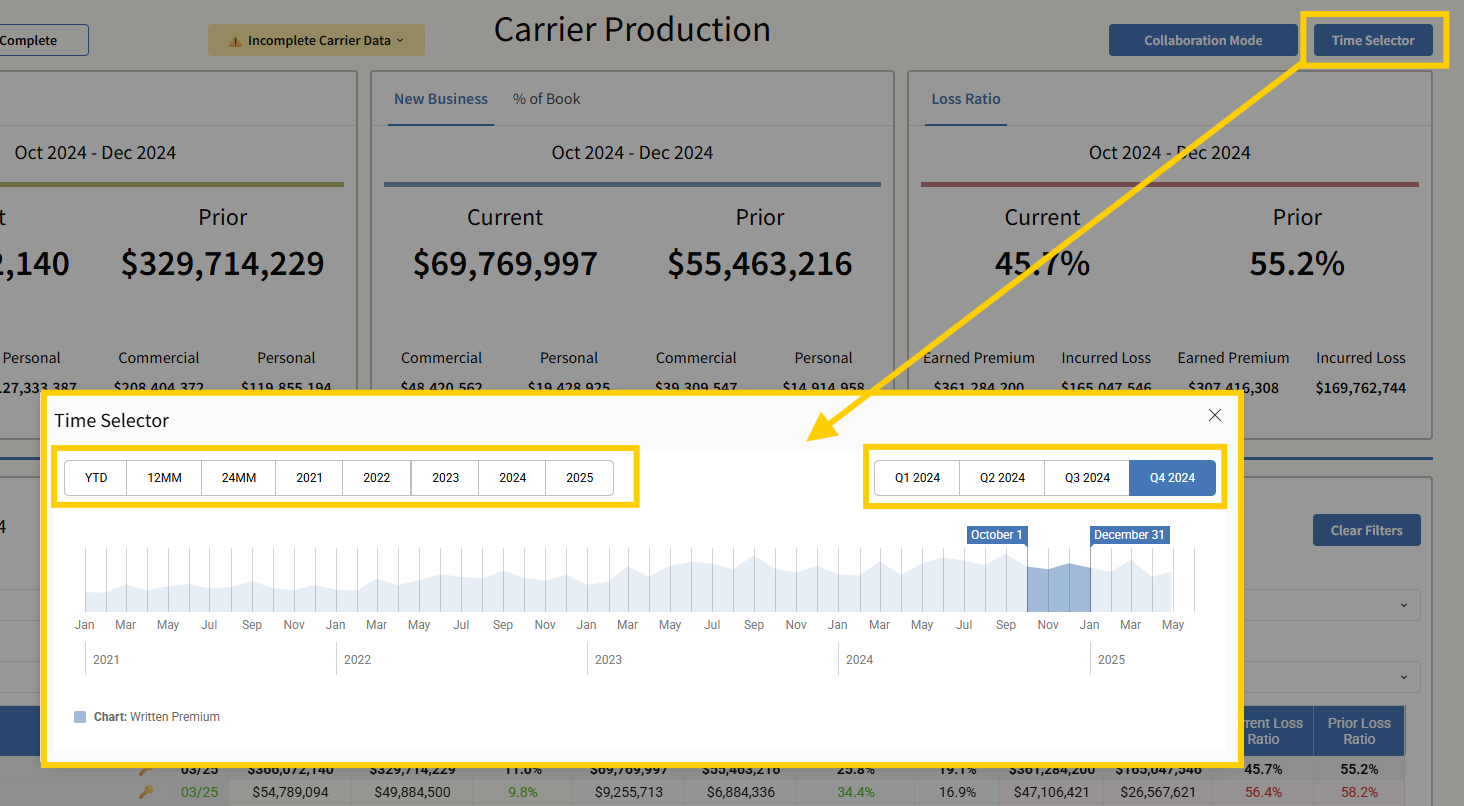Sort by Prior Loss Ratio column header

point(1359,731)
